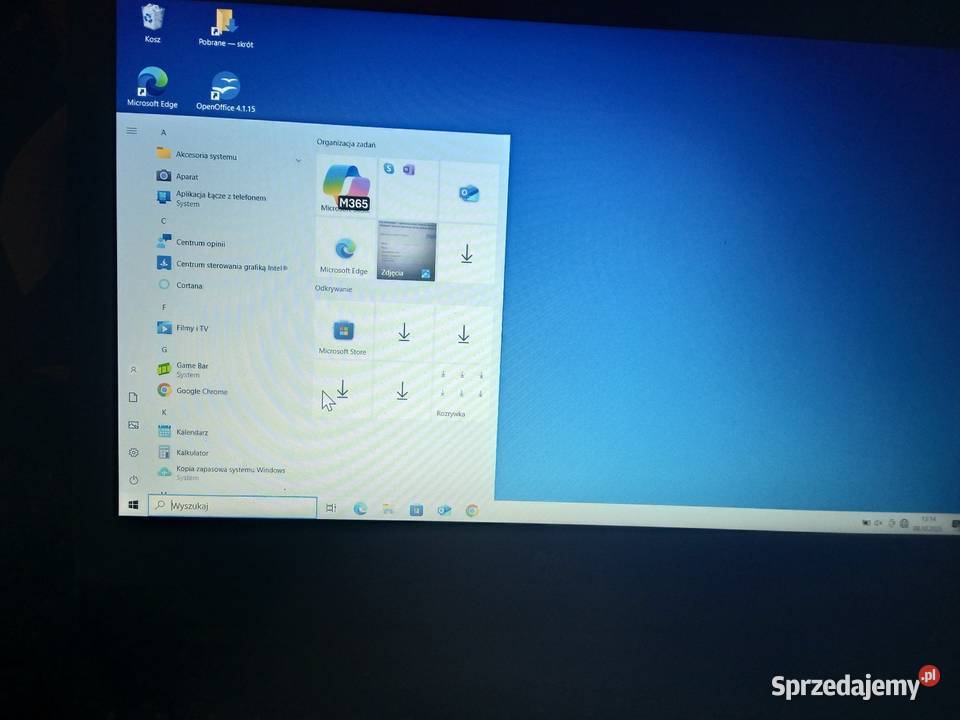Launch Microsoft Edge from the Start tiles

tap(344, 252)
